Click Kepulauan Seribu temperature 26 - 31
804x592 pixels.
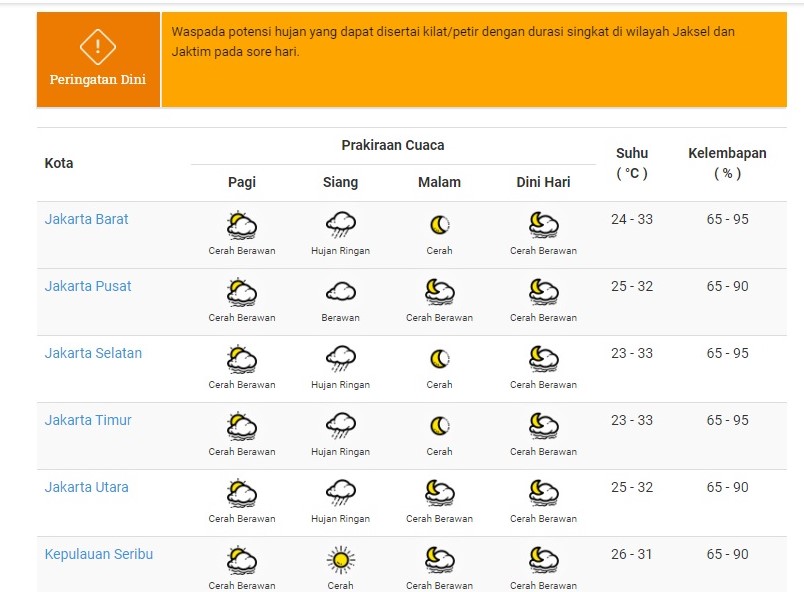pos(631,554)
